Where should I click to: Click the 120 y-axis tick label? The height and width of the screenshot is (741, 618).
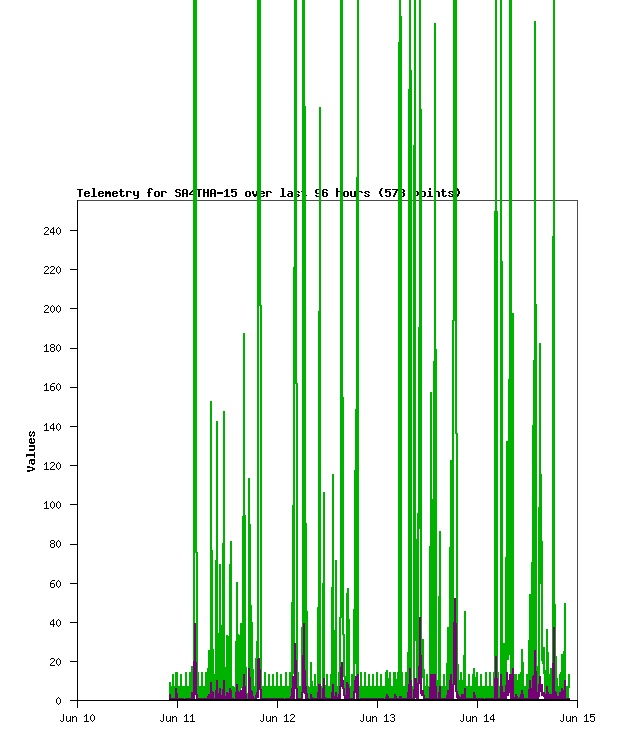point(52,466)
